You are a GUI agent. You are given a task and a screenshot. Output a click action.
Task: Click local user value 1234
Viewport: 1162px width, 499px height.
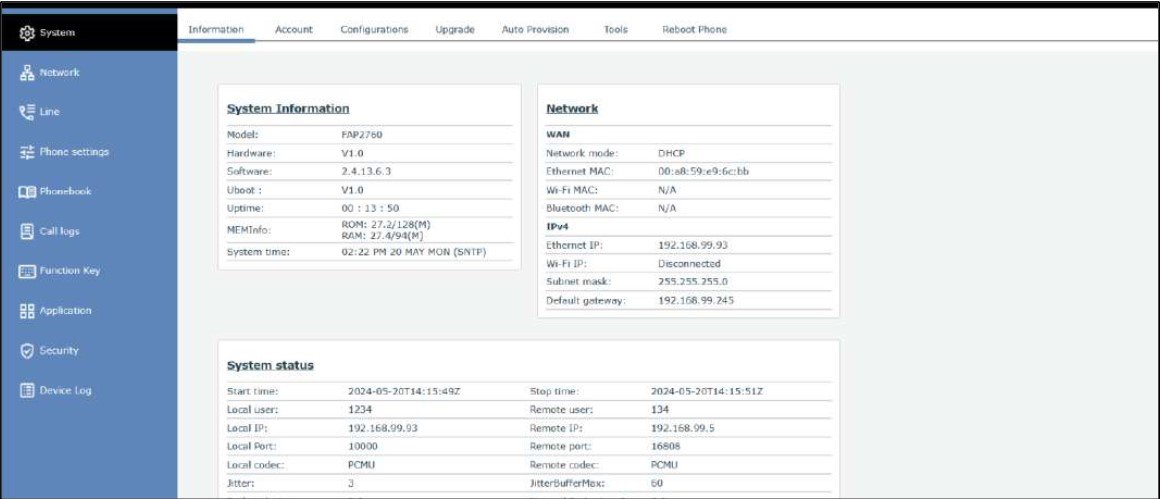360,409
